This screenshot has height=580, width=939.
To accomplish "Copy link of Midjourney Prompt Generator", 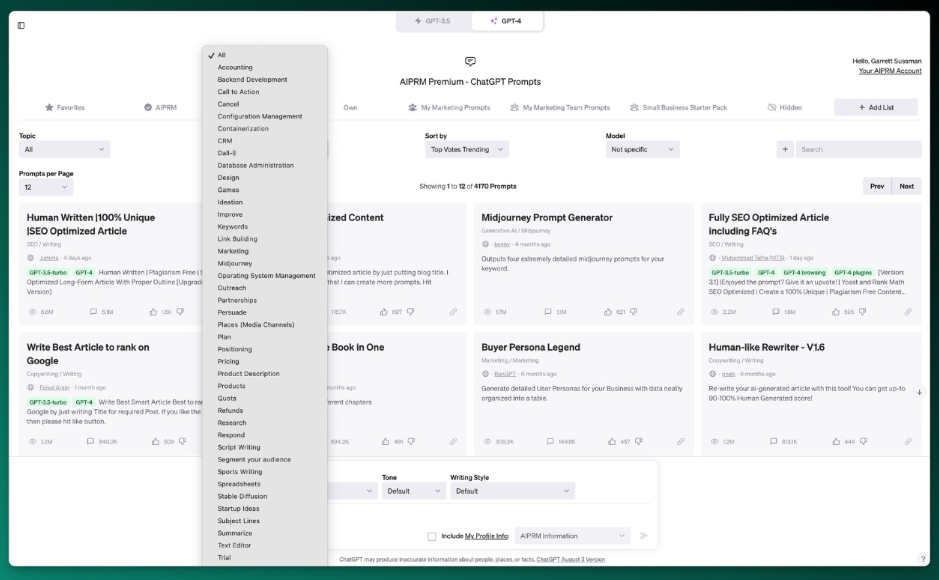I will tap(681, 312).
